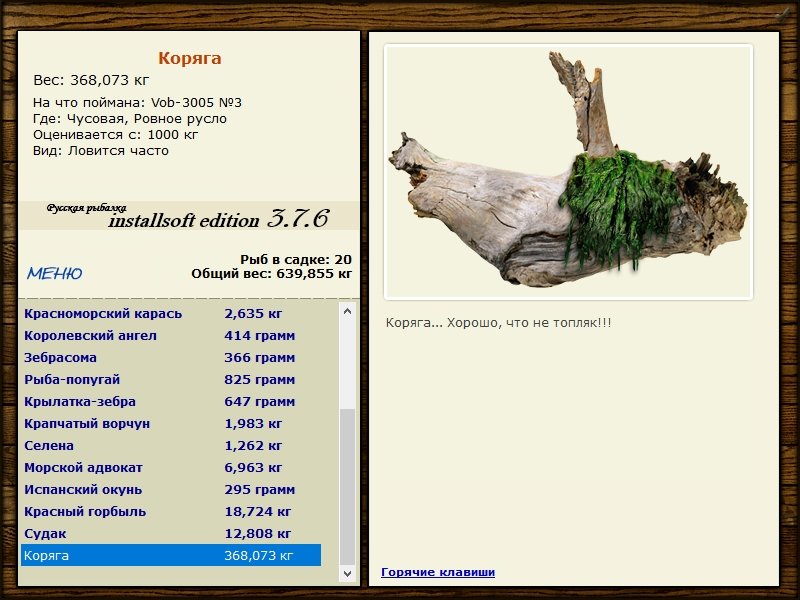Pick the Морской адвокат entry
This screenshot has height=600, width=800.
pyautogui.click(x=171, y=467)
